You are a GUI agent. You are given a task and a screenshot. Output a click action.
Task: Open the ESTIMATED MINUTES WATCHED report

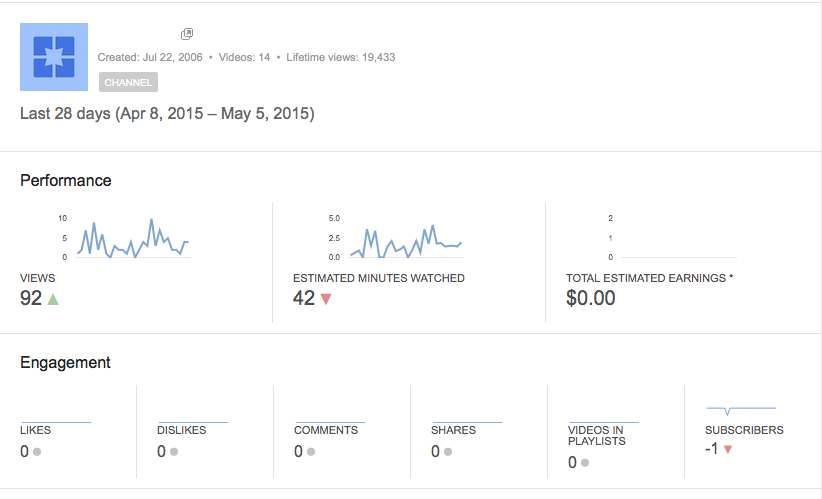(x=378, y=278)
